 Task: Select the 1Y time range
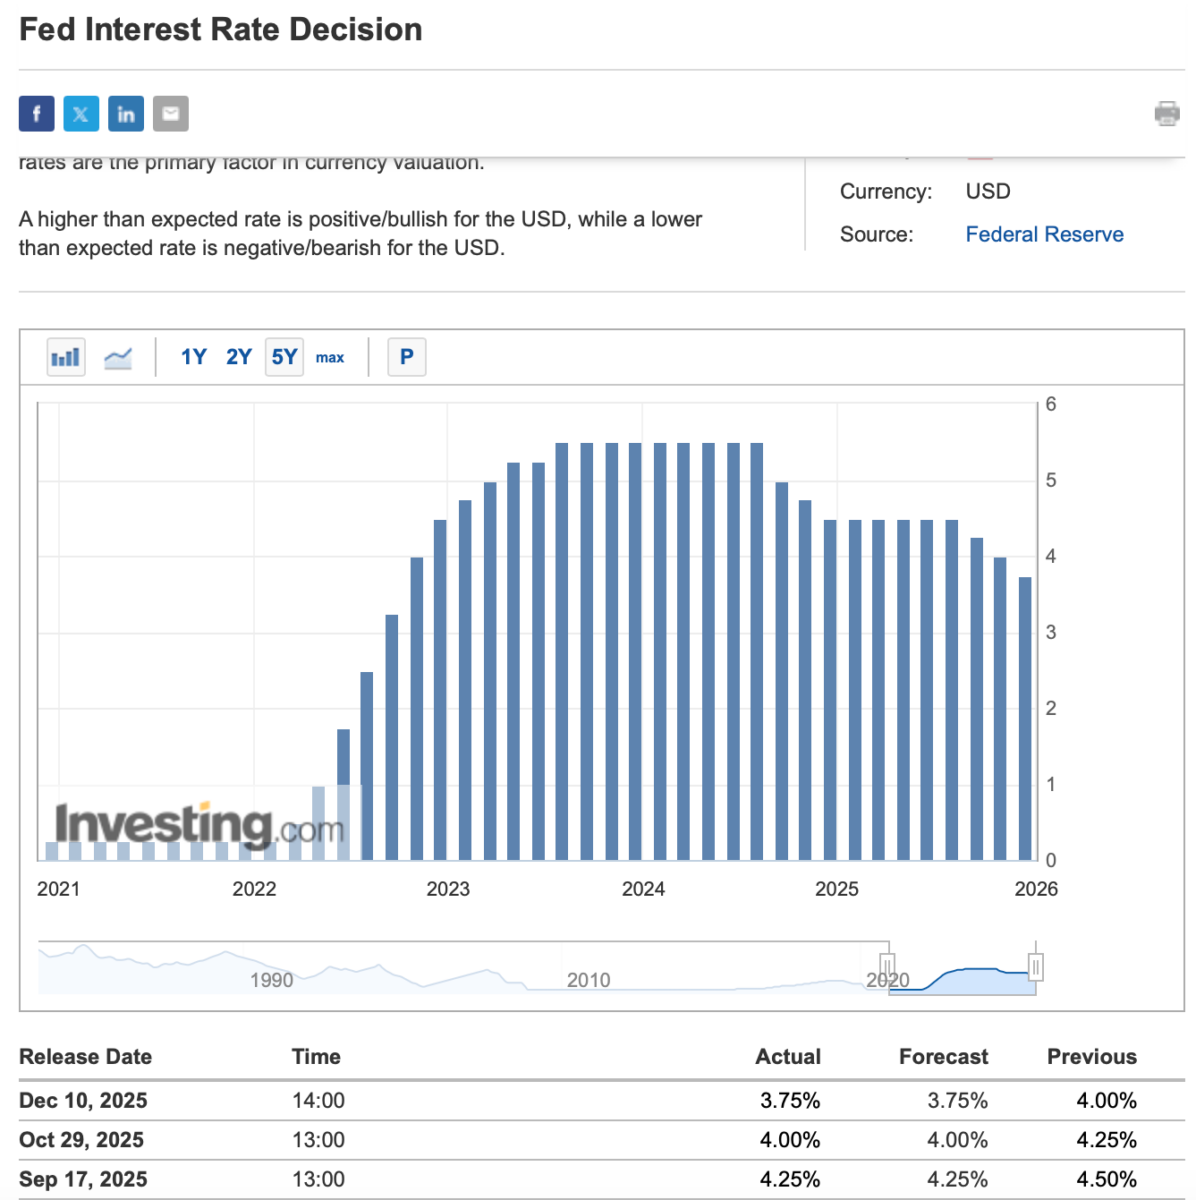click(193, 357)
